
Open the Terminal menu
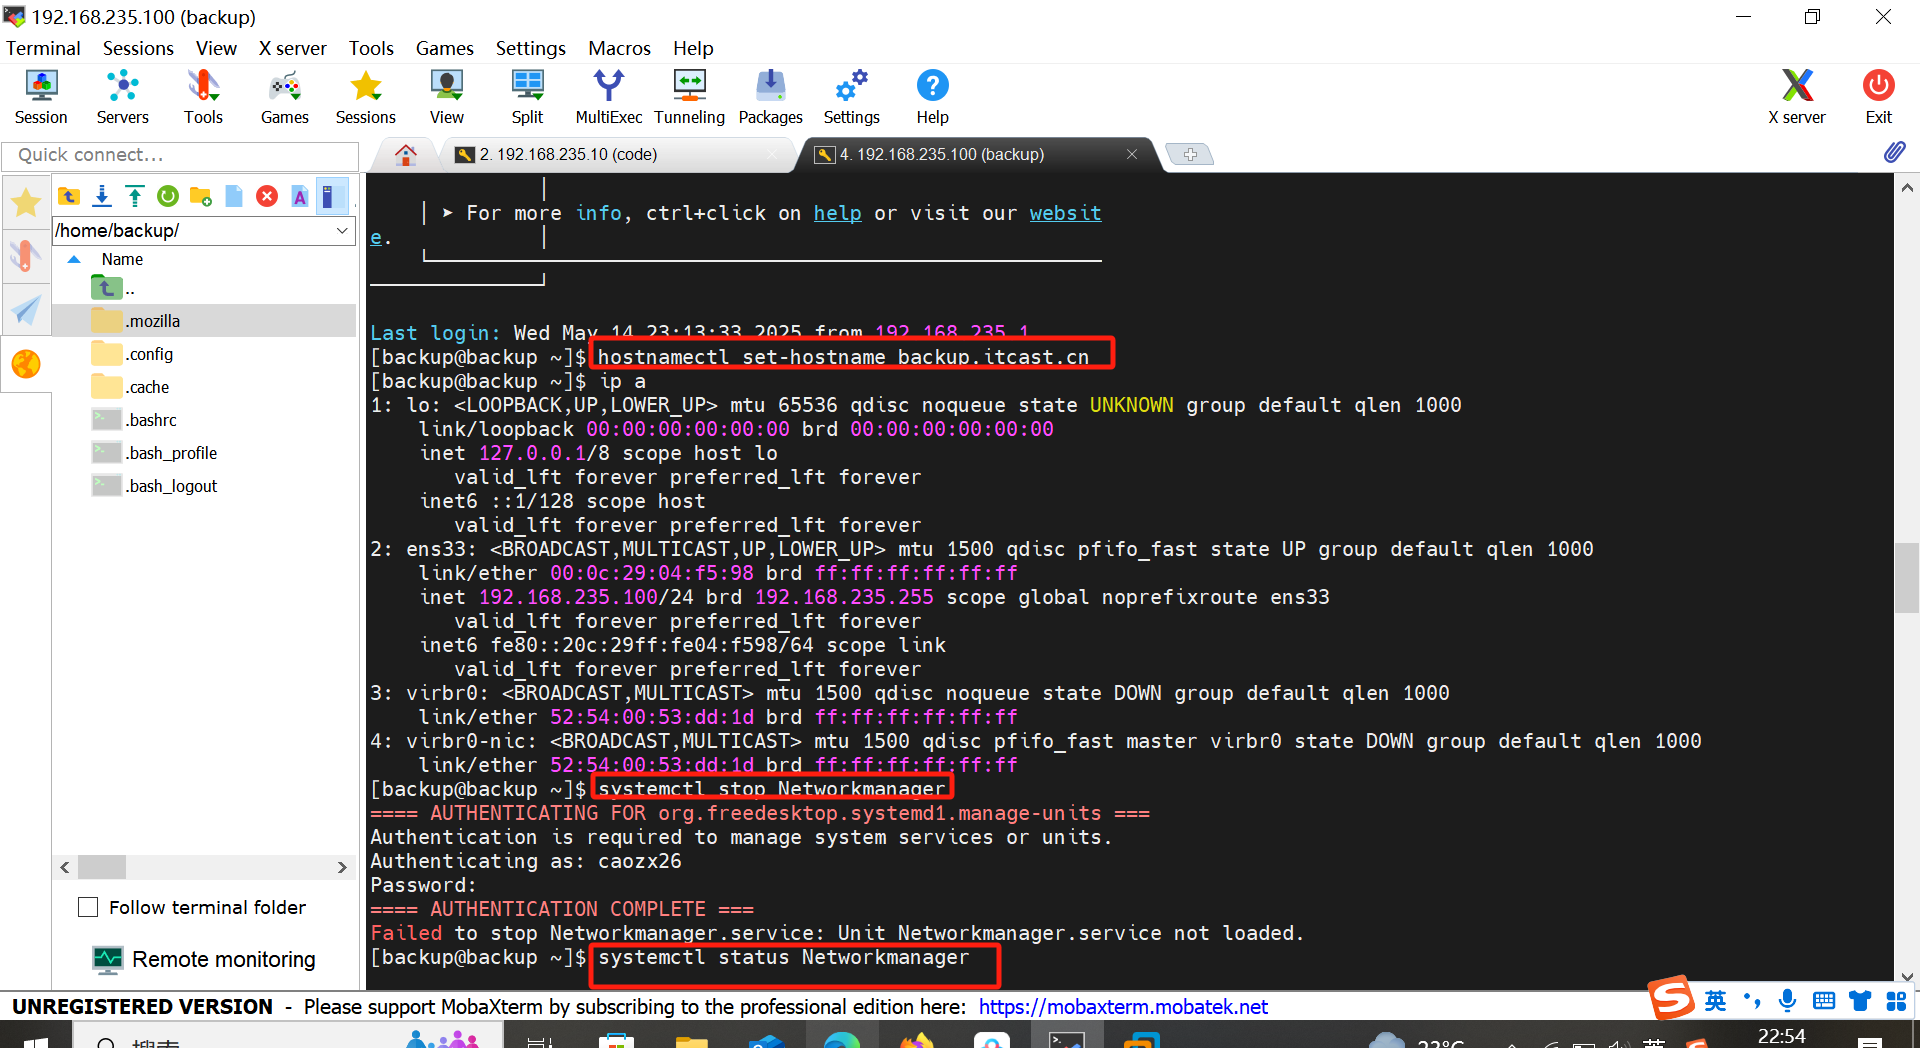tap(43, 48)
